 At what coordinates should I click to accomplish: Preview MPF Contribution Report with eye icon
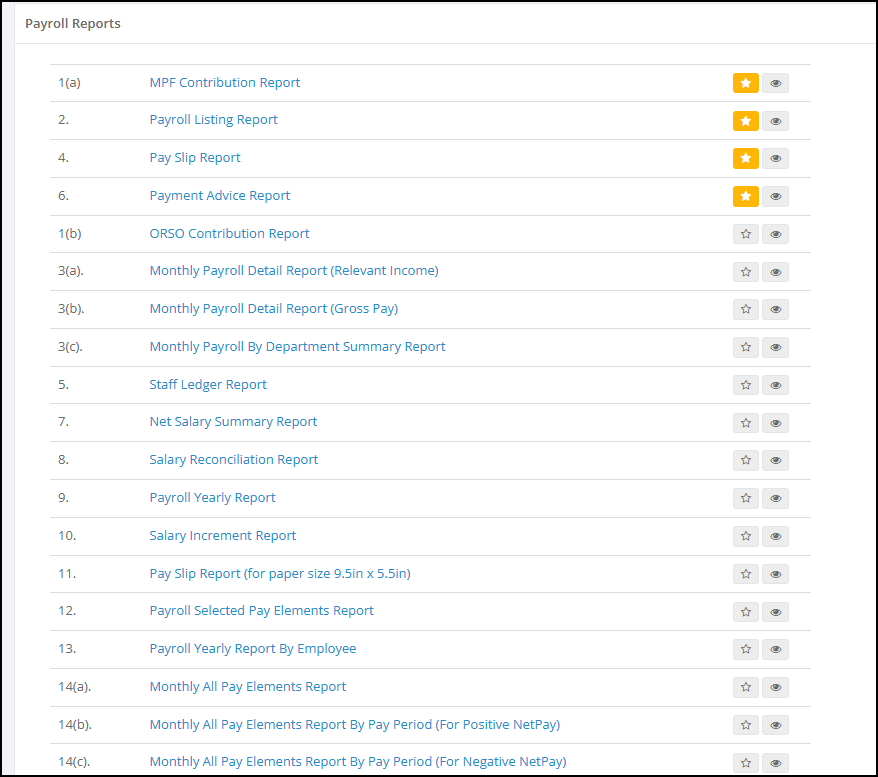pyautogui.click(x=776, y=83)
